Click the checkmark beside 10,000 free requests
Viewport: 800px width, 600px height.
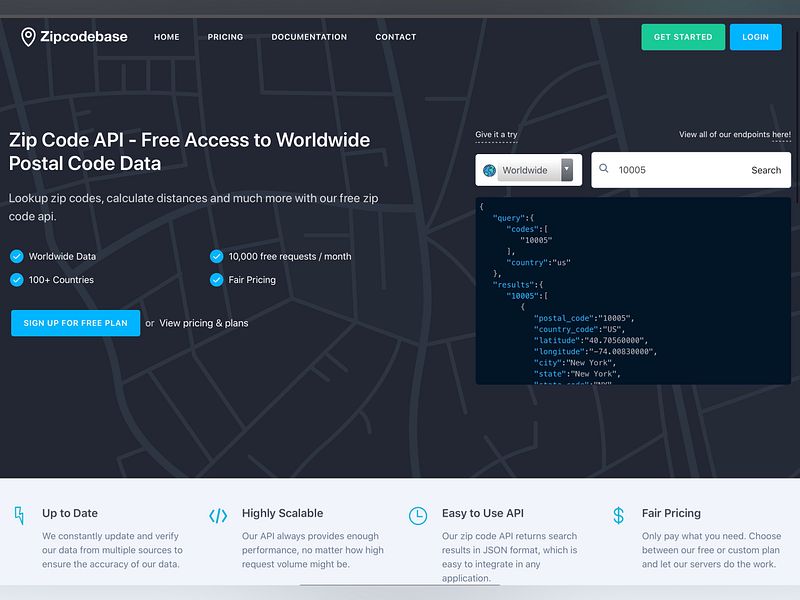point(215,256)
